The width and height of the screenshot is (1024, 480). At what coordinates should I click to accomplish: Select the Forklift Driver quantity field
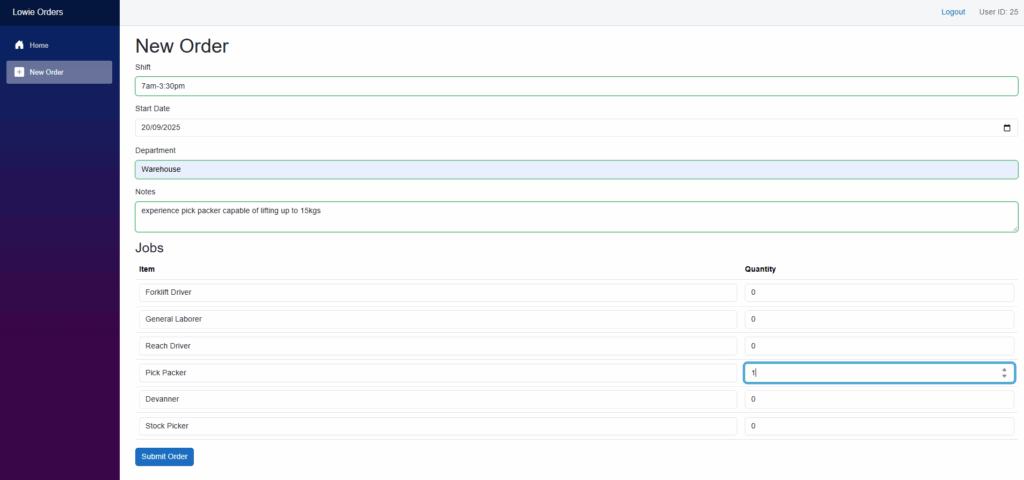coord(879,292)
